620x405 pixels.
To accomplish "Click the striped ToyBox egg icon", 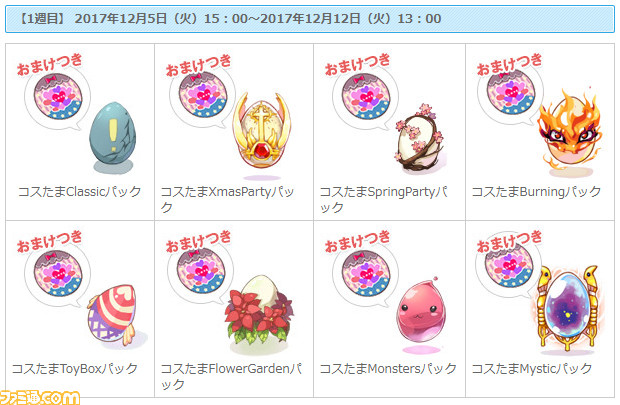I will tap(112, 314).
